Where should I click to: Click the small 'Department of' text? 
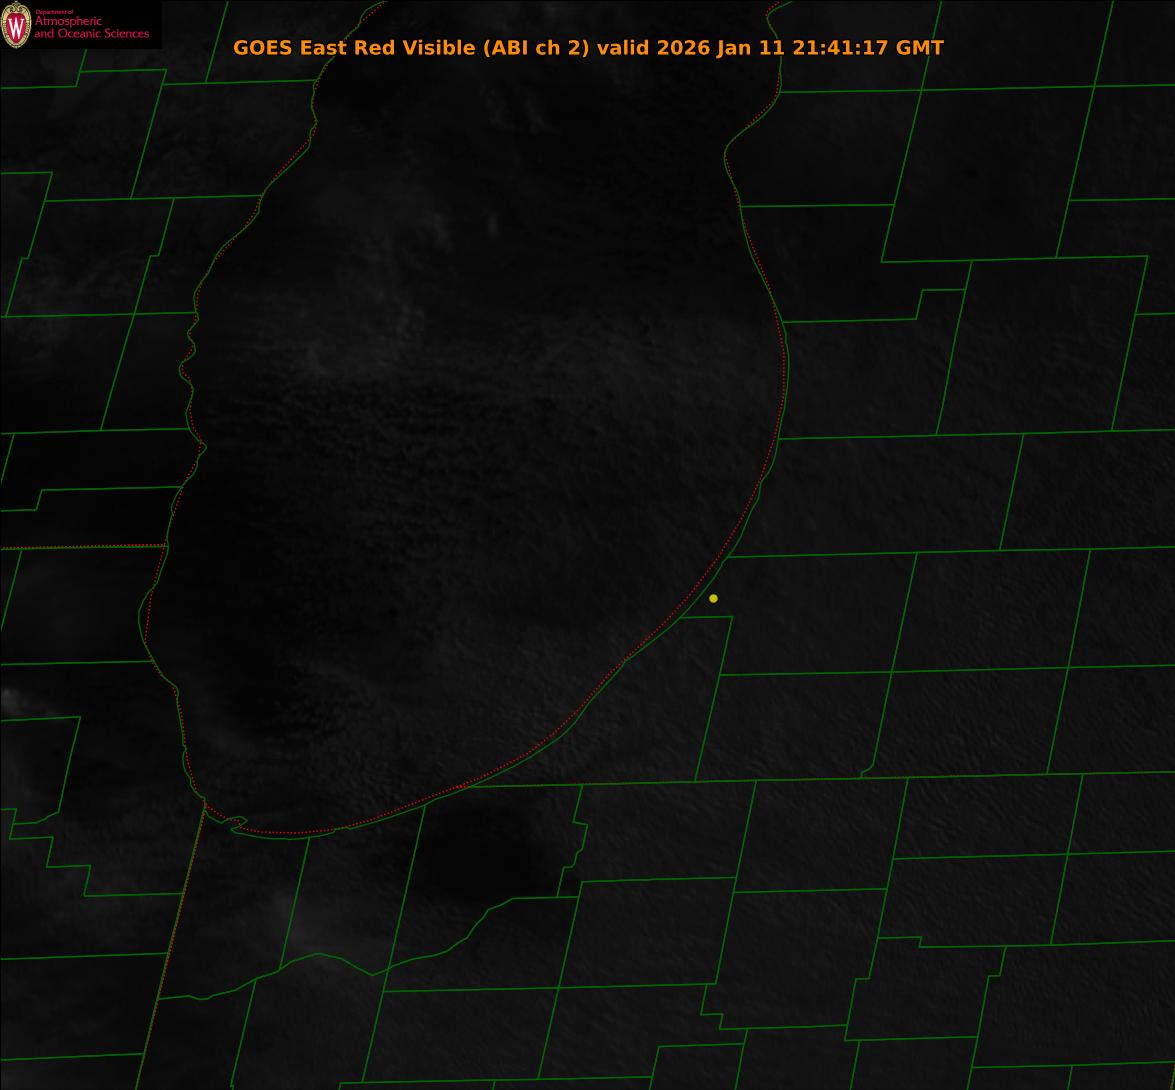(53, 11)
